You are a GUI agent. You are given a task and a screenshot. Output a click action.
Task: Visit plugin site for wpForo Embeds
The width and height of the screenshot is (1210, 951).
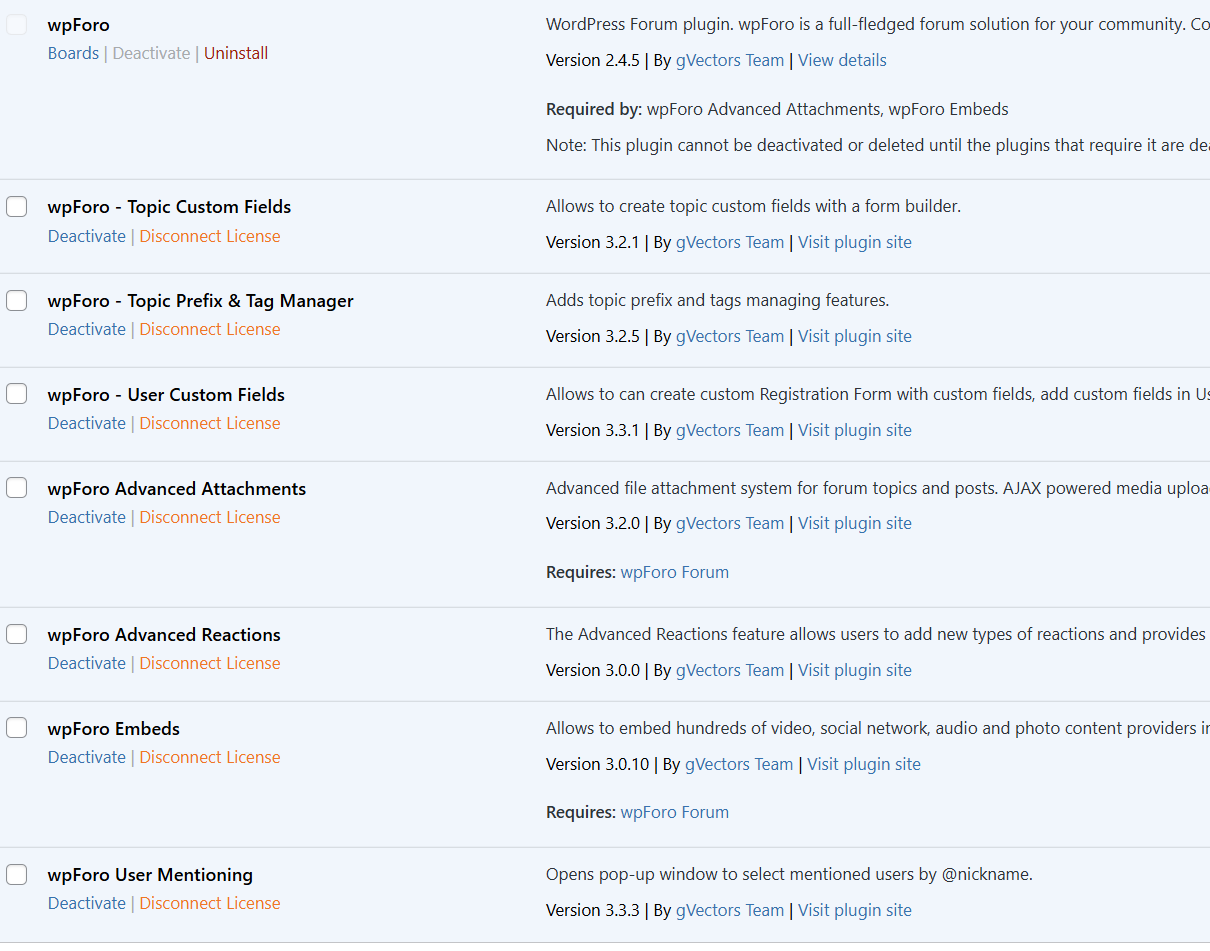point(864,764)
